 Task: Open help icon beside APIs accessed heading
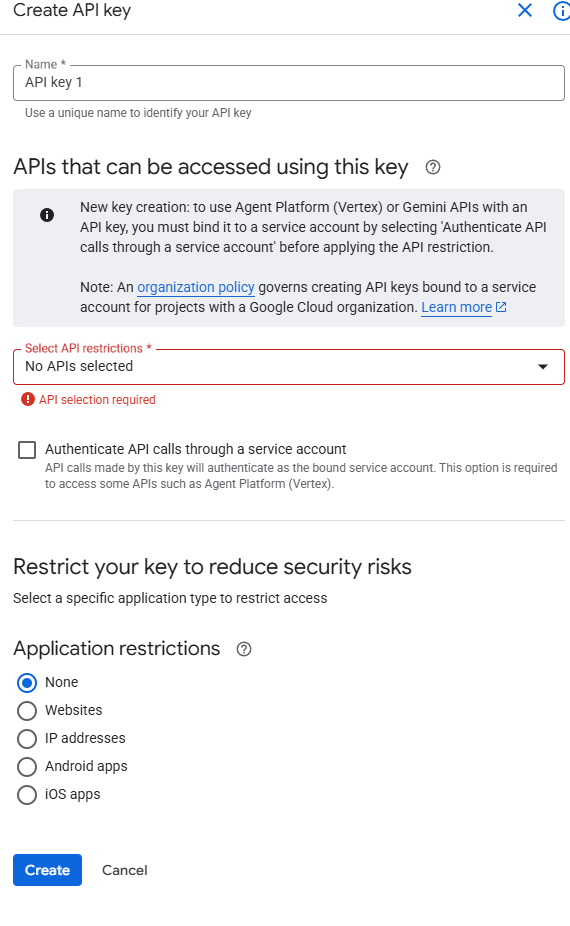click(433, 168)
